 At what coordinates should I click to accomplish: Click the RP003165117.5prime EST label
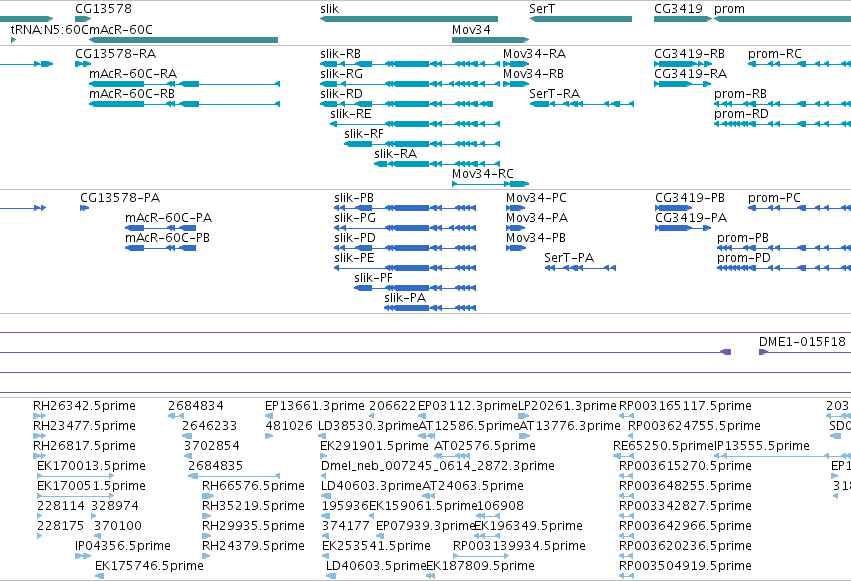[685, 406]
